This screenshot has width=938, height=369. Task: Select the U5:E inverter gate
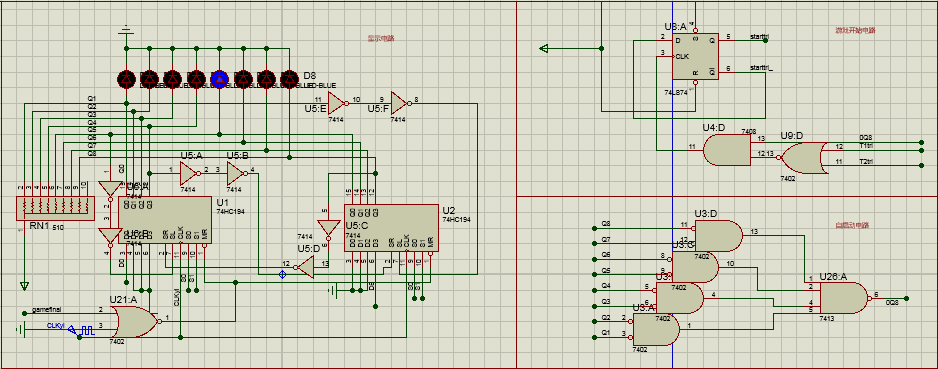[x=337, y=104]
